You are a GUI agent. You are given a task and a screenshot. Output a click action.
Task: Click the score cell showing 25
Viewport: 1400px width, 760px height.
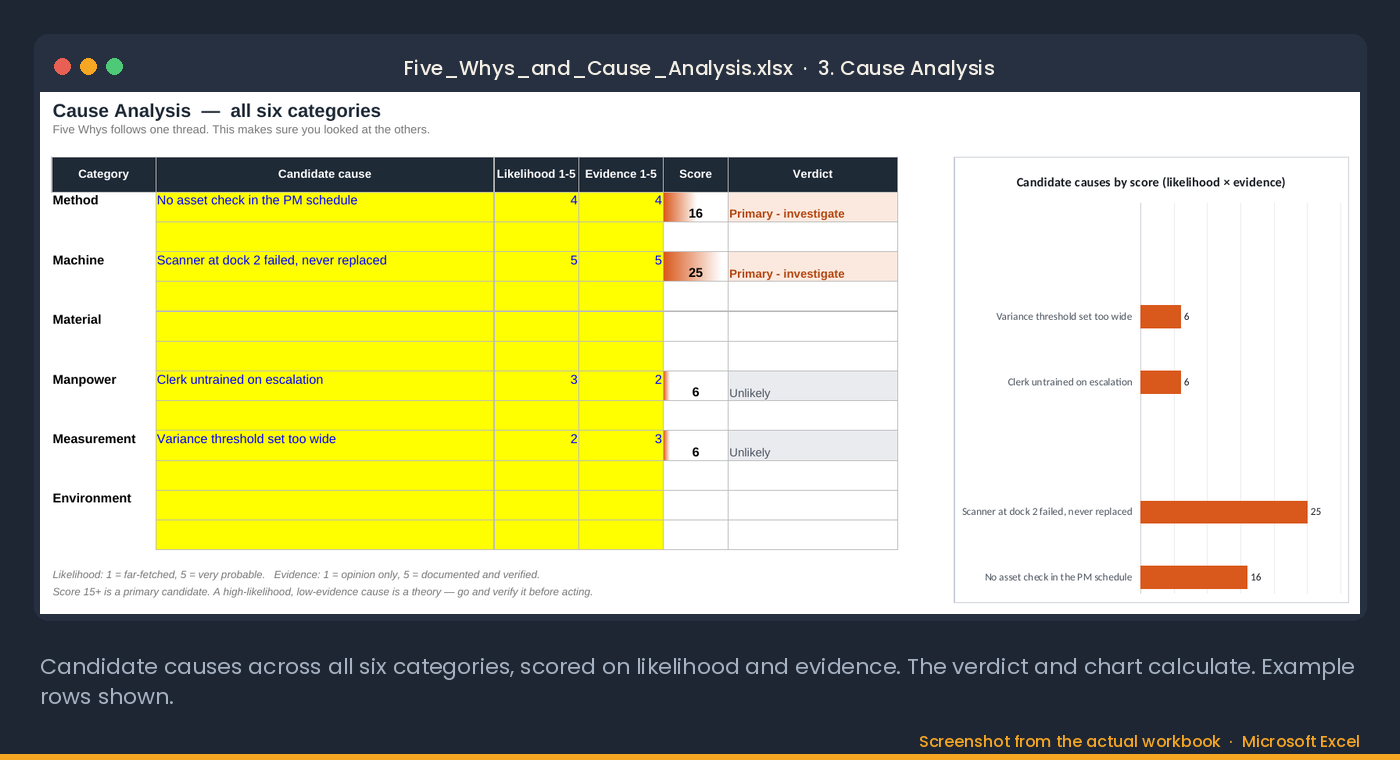point(695,267)
